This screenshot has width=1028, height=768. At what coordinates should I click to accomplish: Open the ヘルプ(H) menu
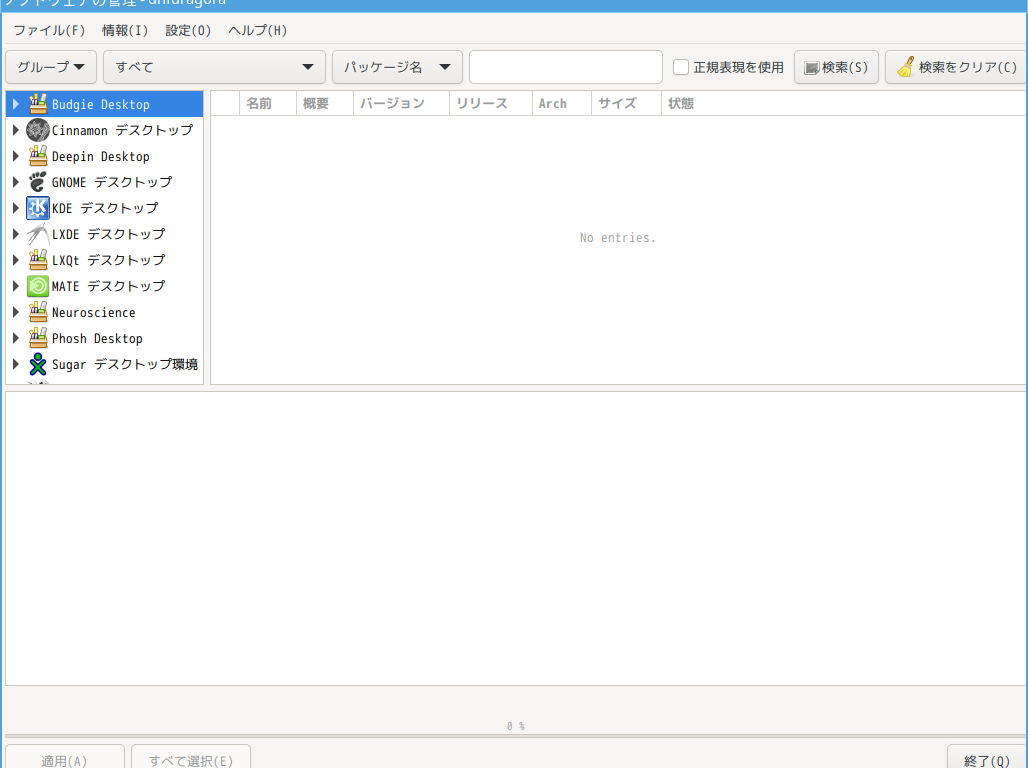pos(258,30)
